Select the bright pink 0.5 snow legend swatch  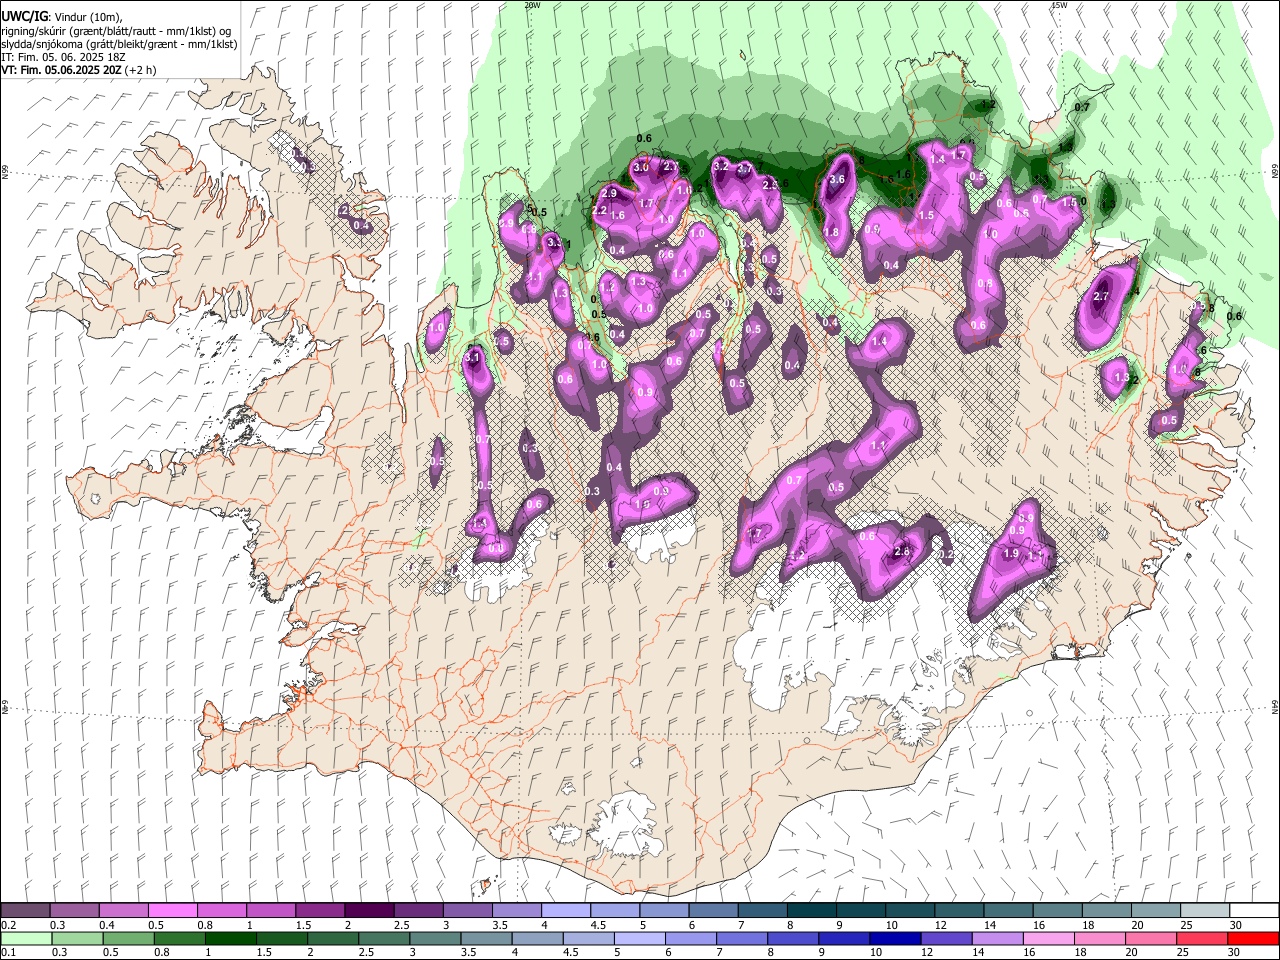(x=173, y=911)
